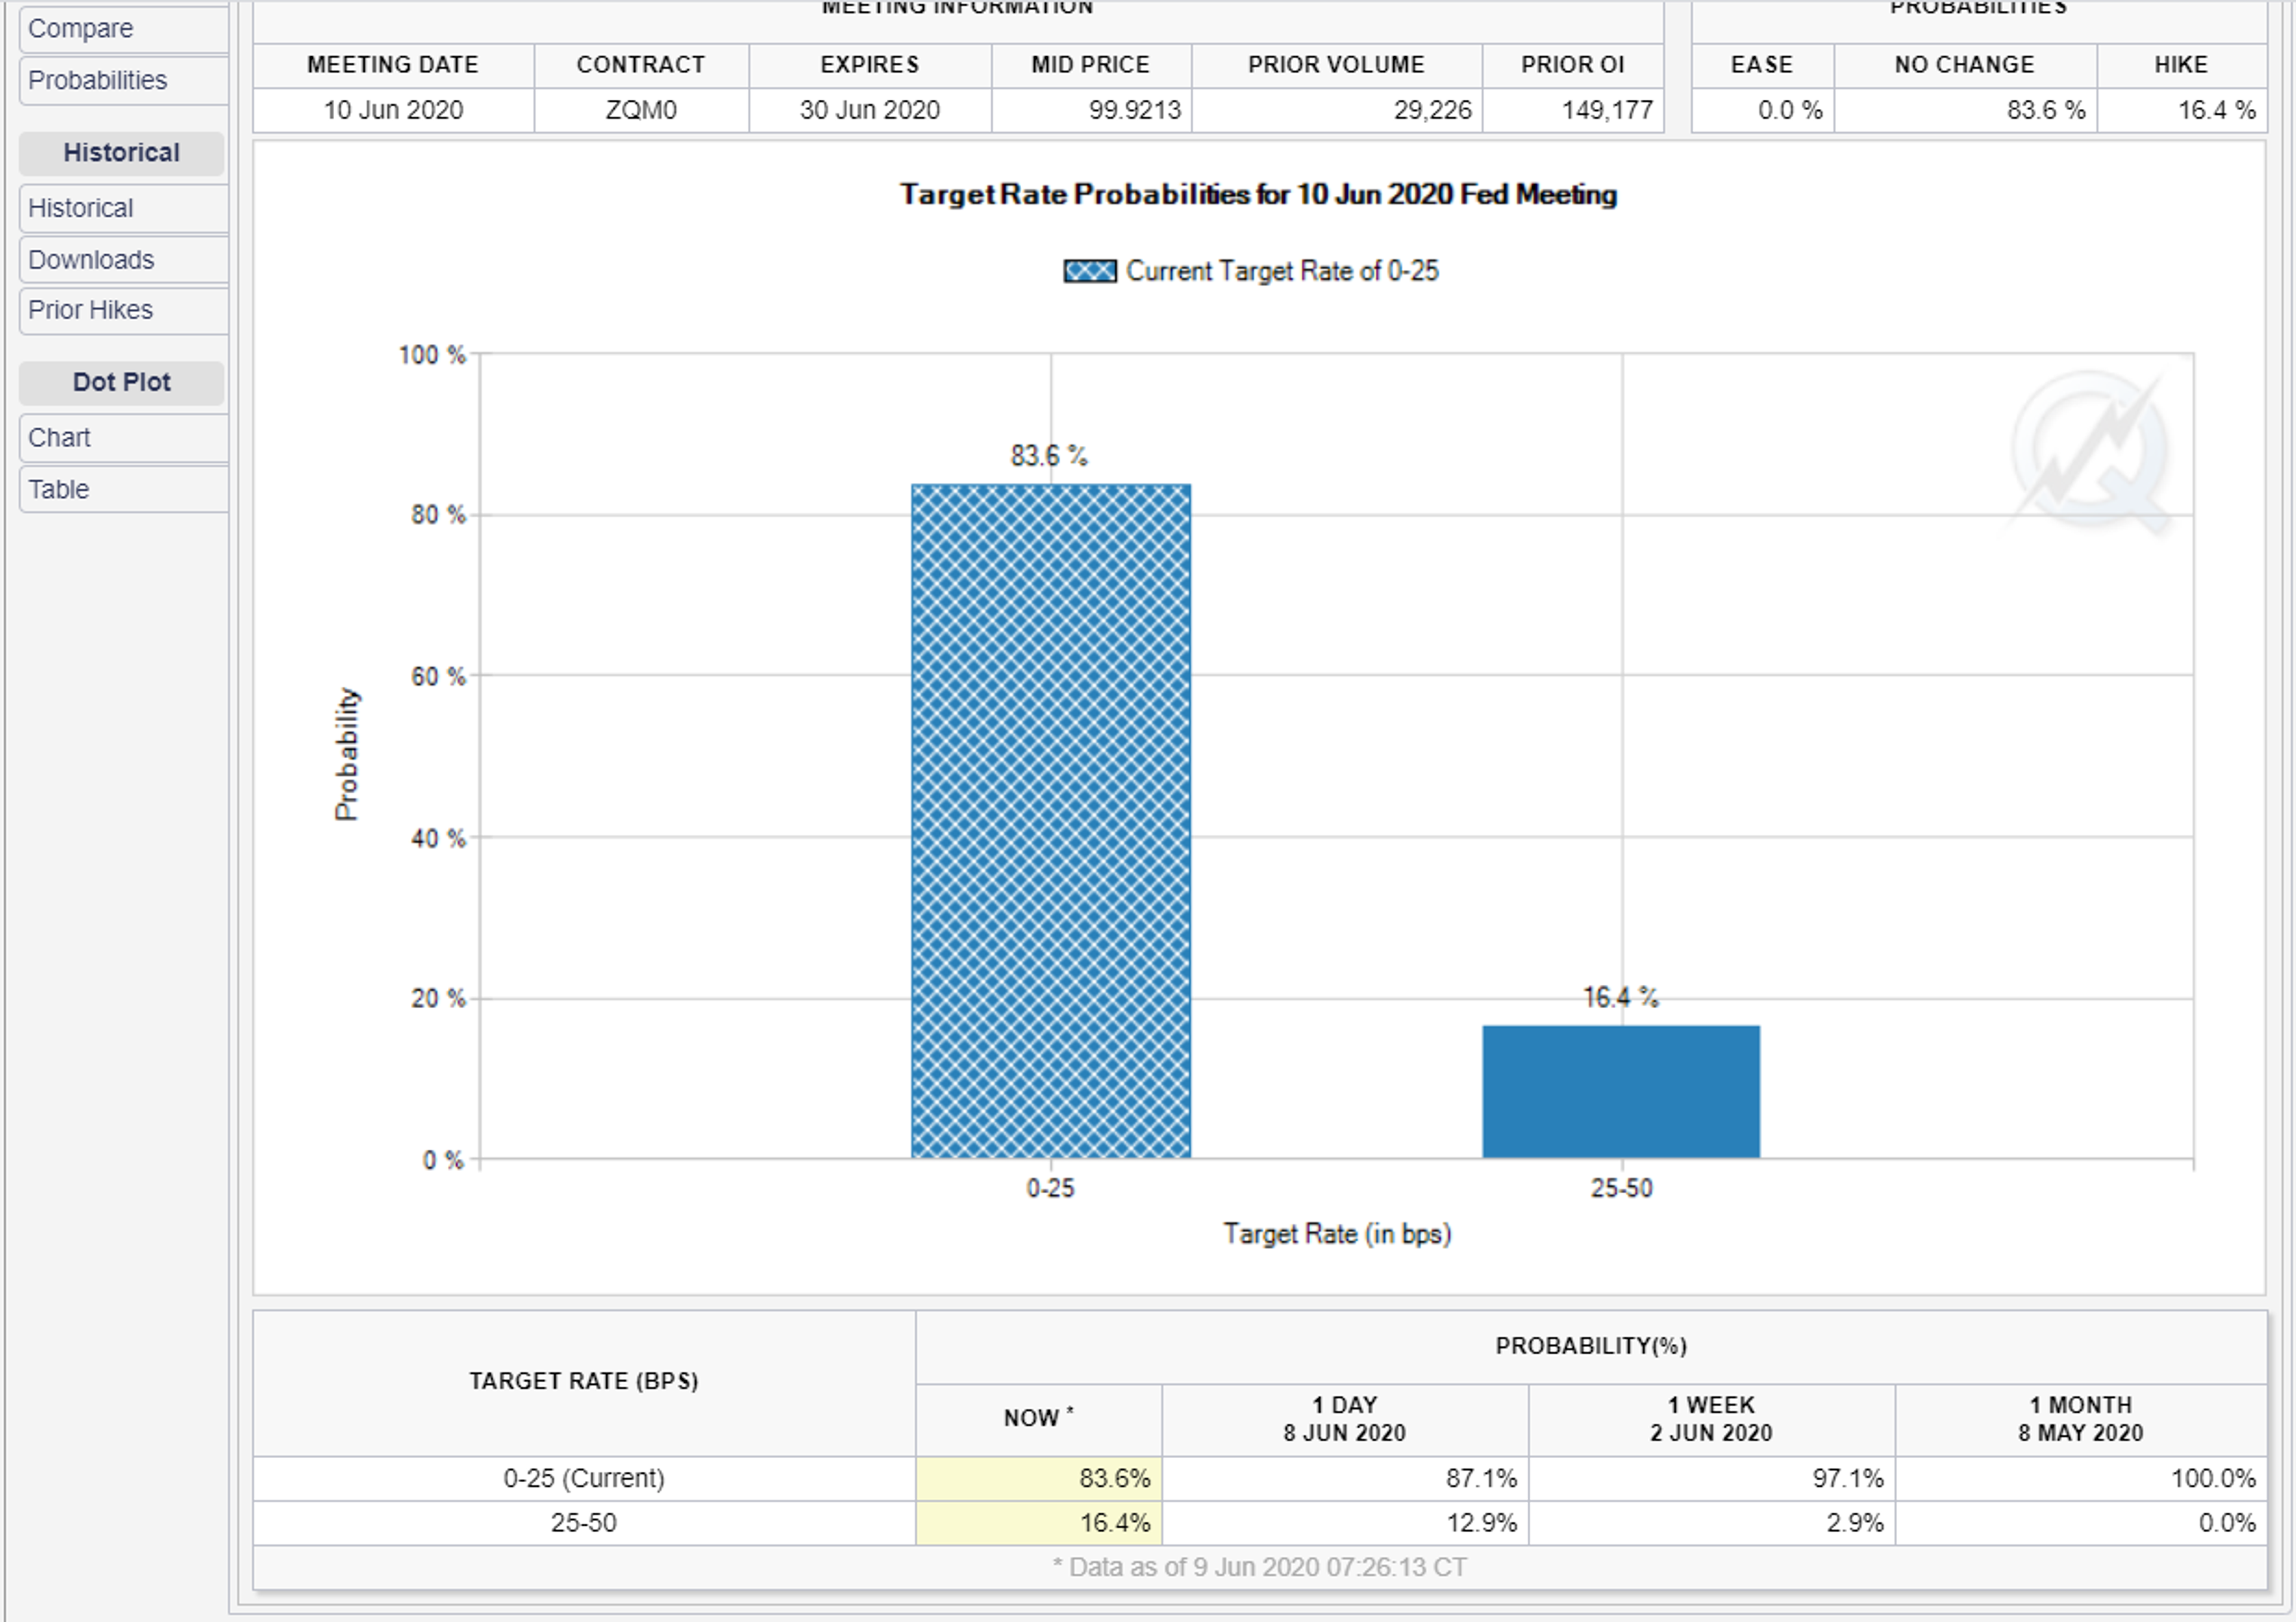2296x1622 pixels.
Task: Click the NO CHANGE probability header
Action: click(1965, 65)
